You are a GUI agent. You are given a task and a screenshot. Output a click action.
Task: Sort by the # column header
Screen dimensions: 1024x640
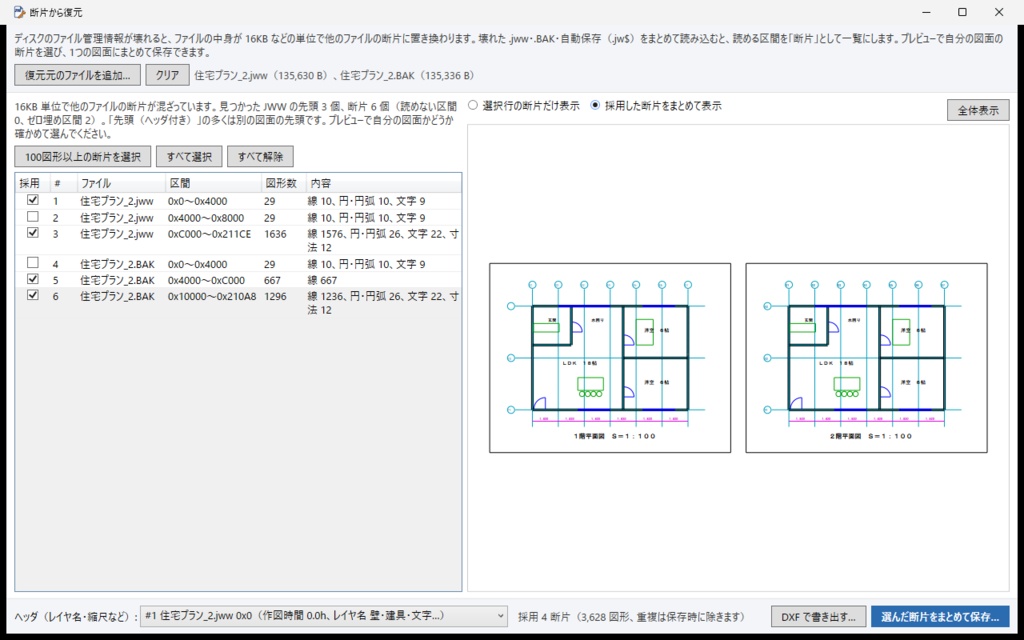click(63, 184)
